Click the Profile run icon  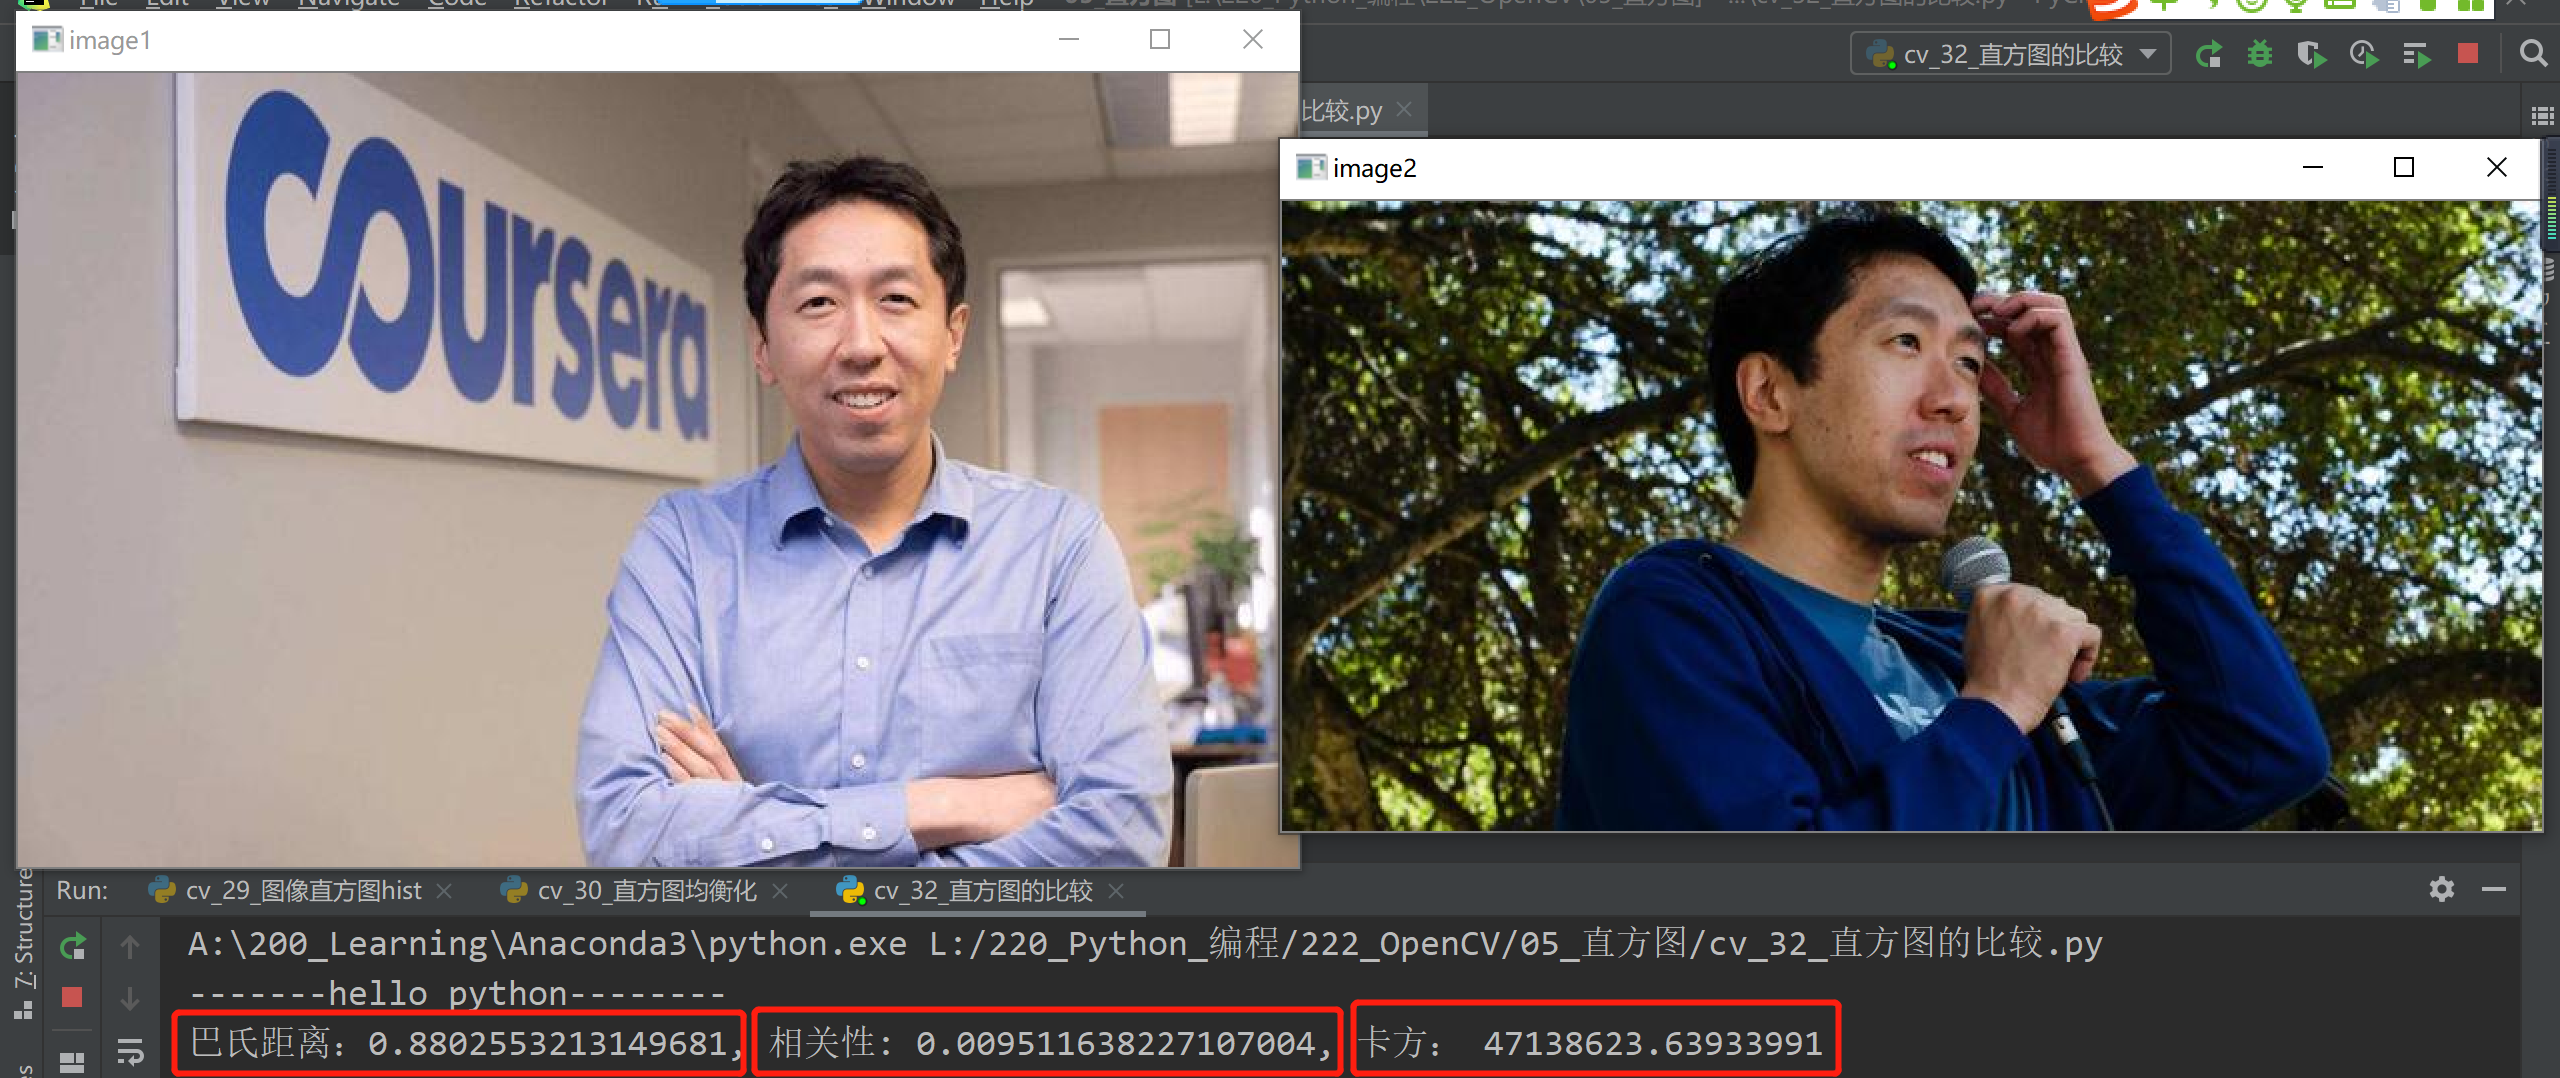point(2364,54)
